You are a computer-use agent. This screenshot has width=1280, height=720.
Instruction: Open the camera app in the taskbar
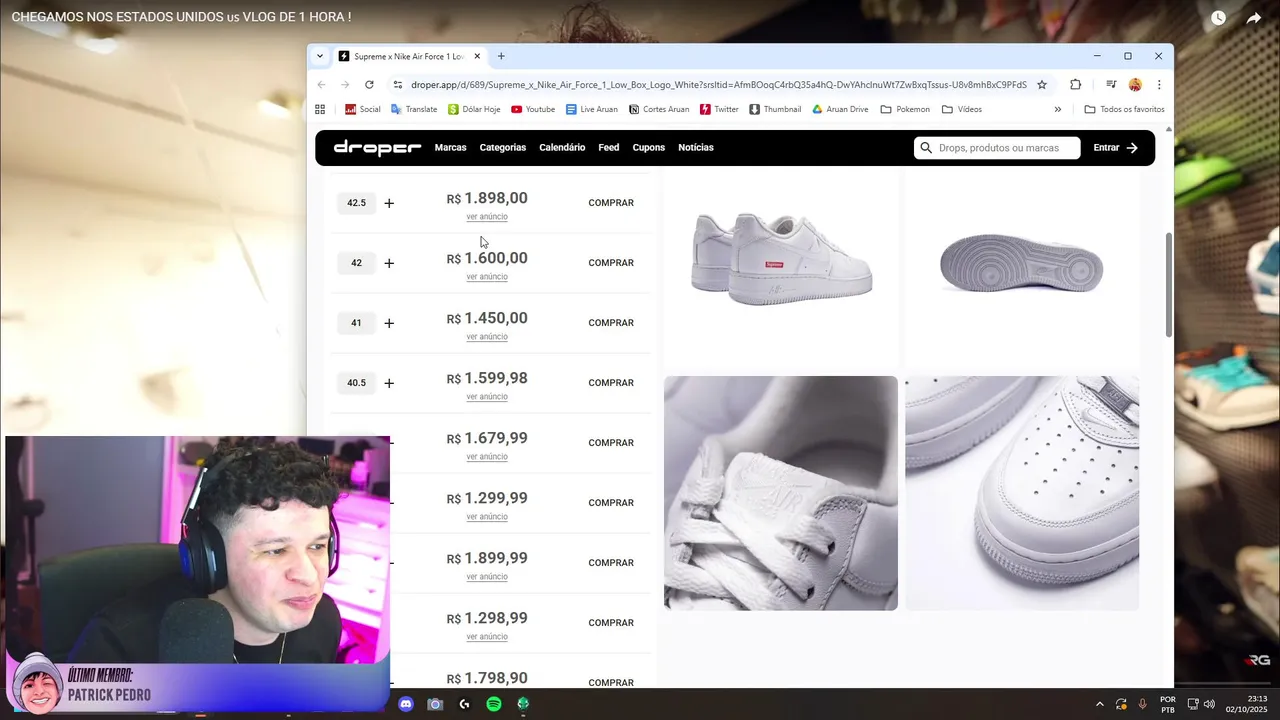coord(435,704)
